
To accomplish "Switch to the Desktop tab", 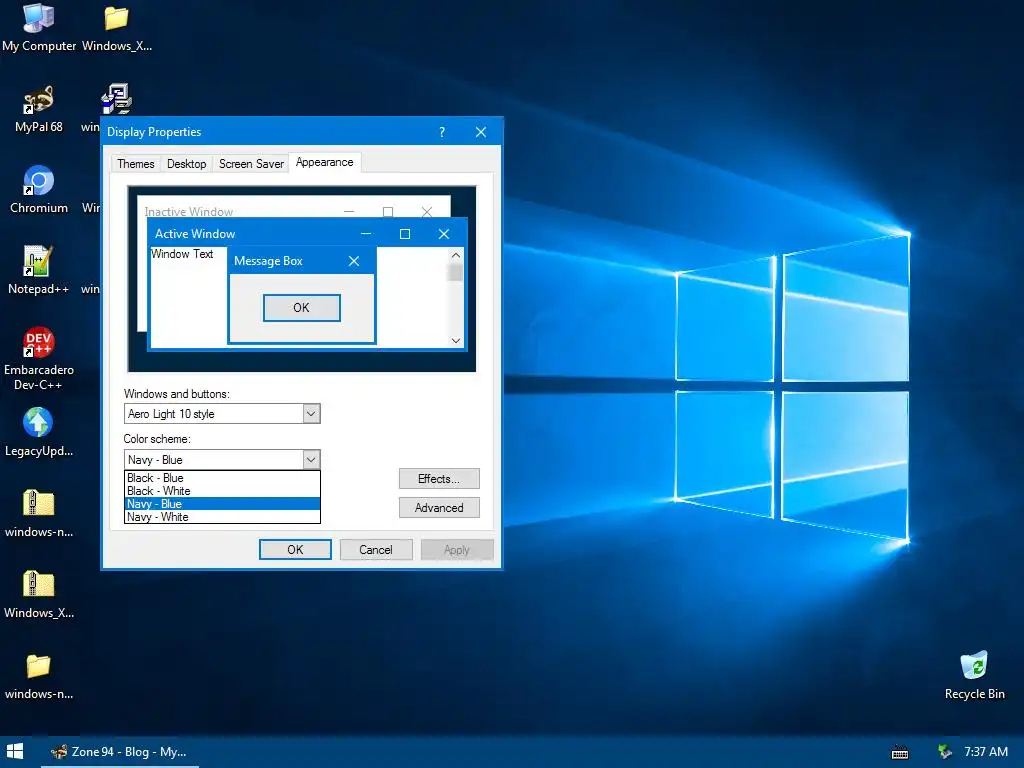I will tap(186, 164).
